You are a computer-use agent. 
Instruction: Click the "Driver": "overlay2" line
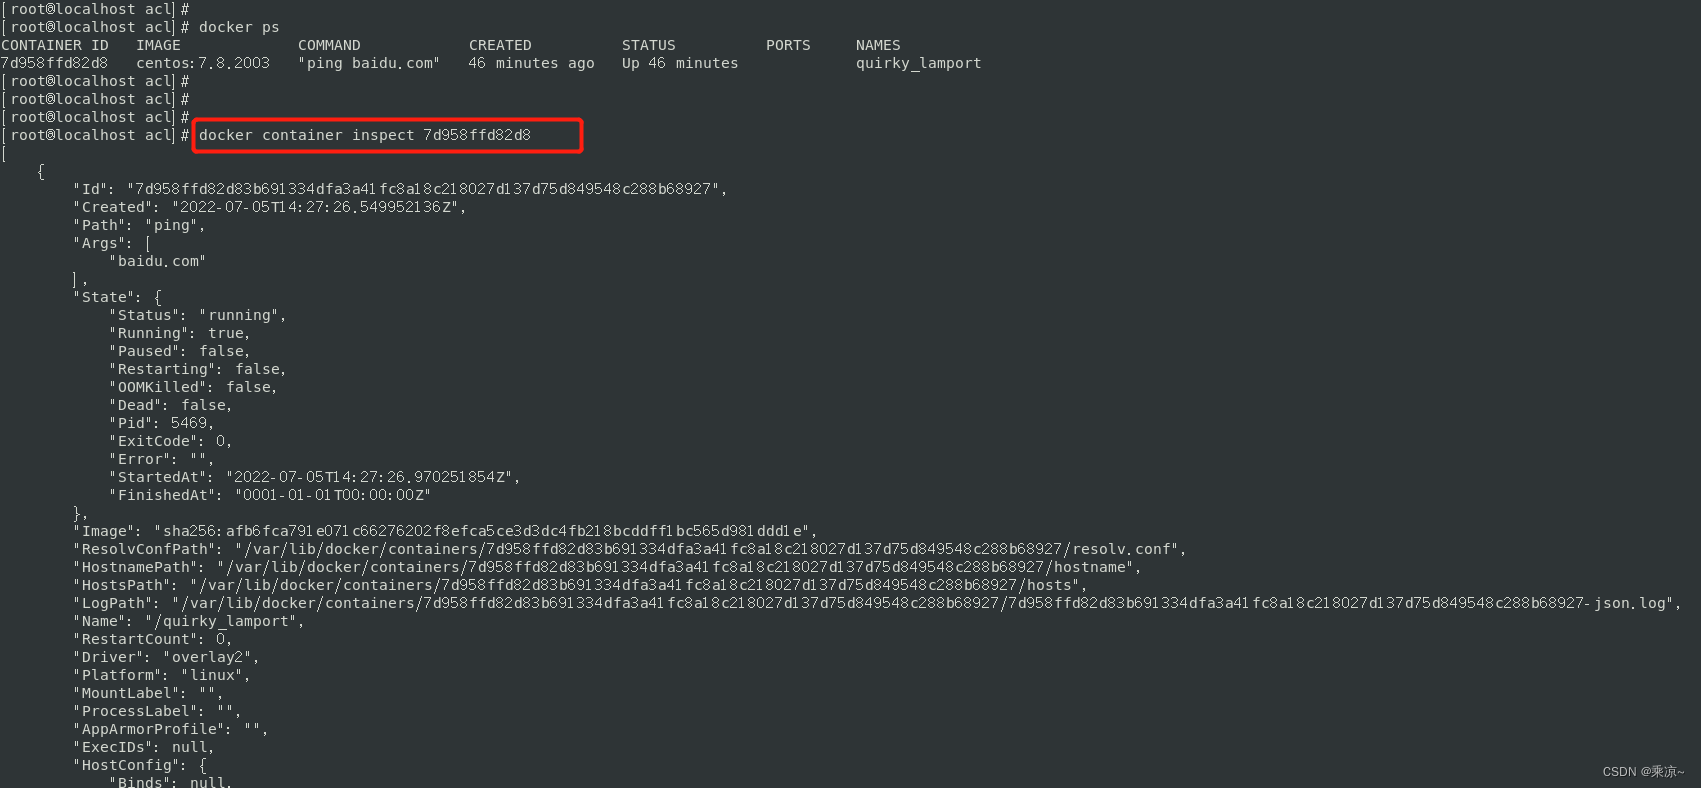(x=166, y=657)
